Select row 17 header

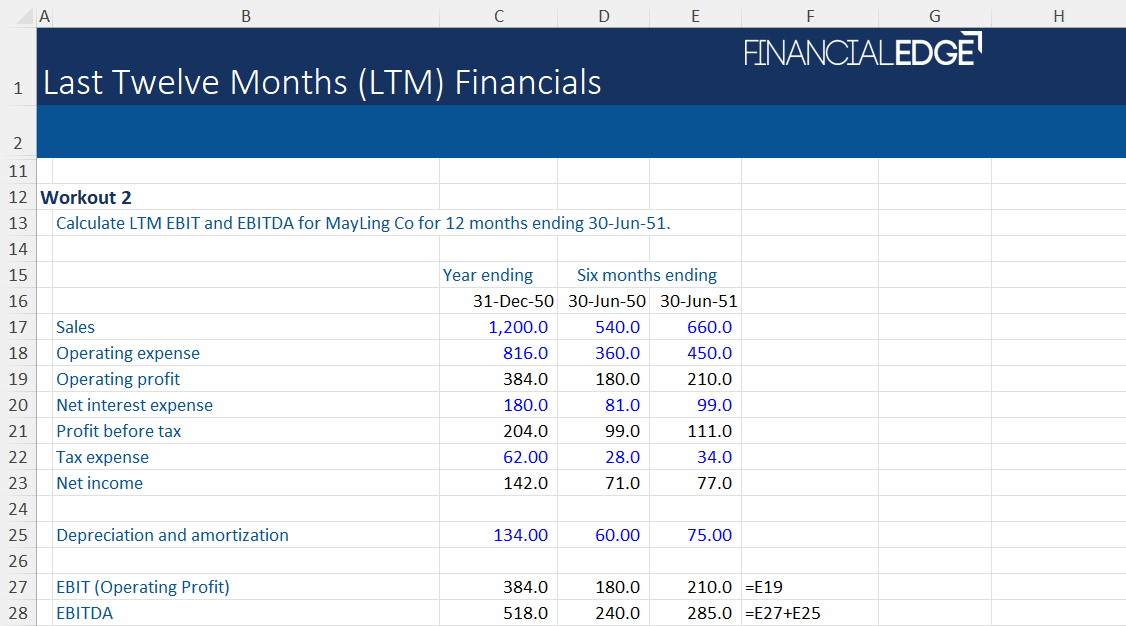pyautogui.click(x=17, y=327)
